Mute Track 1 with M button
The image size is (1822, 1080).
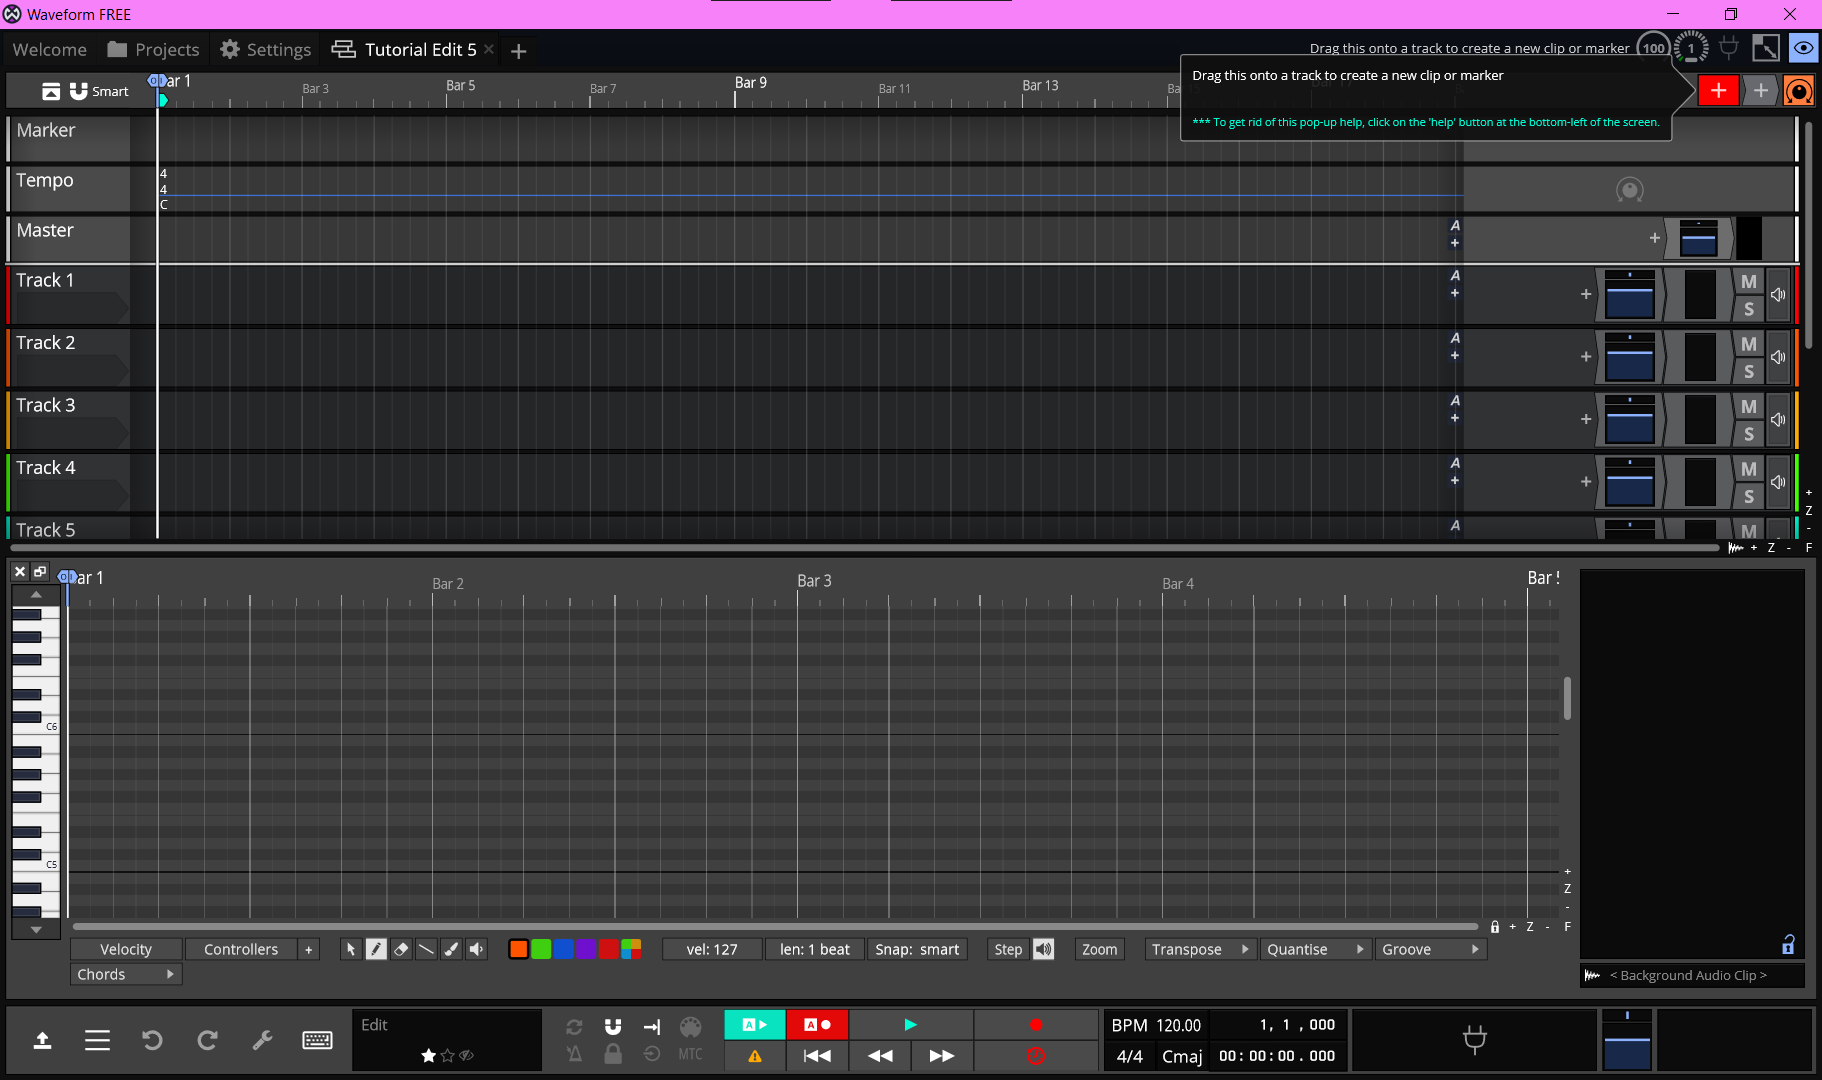tap(1748, 282)
